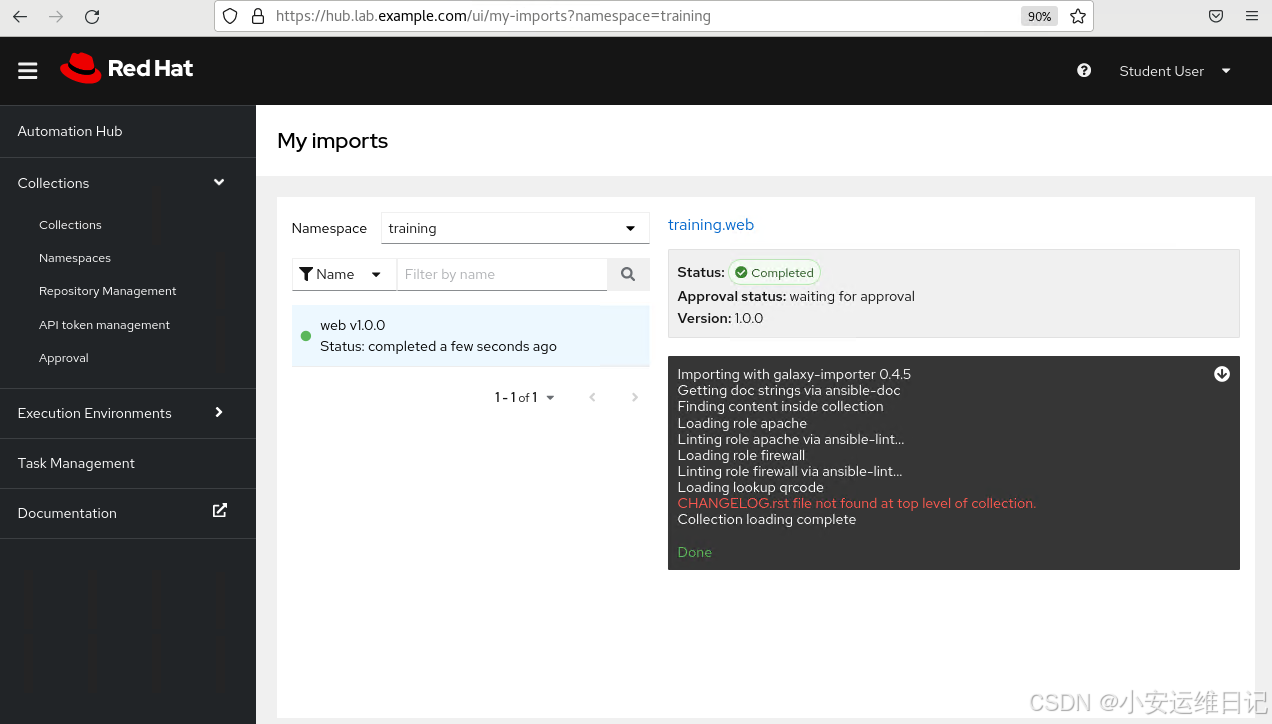Open the training.web collection link
This screenshot has width=1272, height=724.
711,225
